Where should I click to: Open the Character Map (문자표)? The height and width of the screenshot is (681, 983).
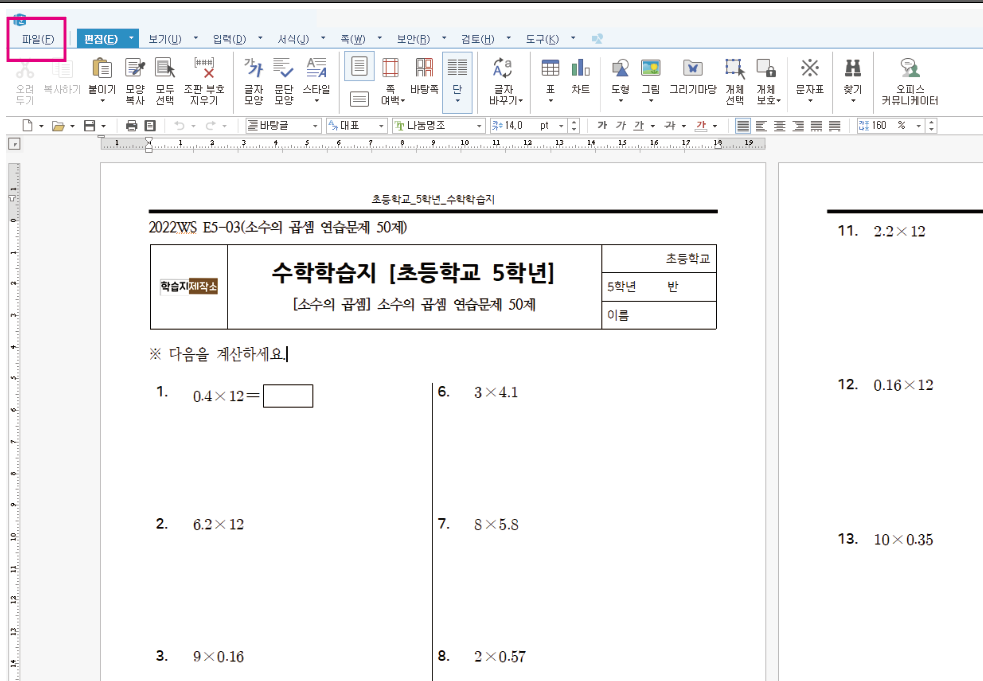click(809, 68)
